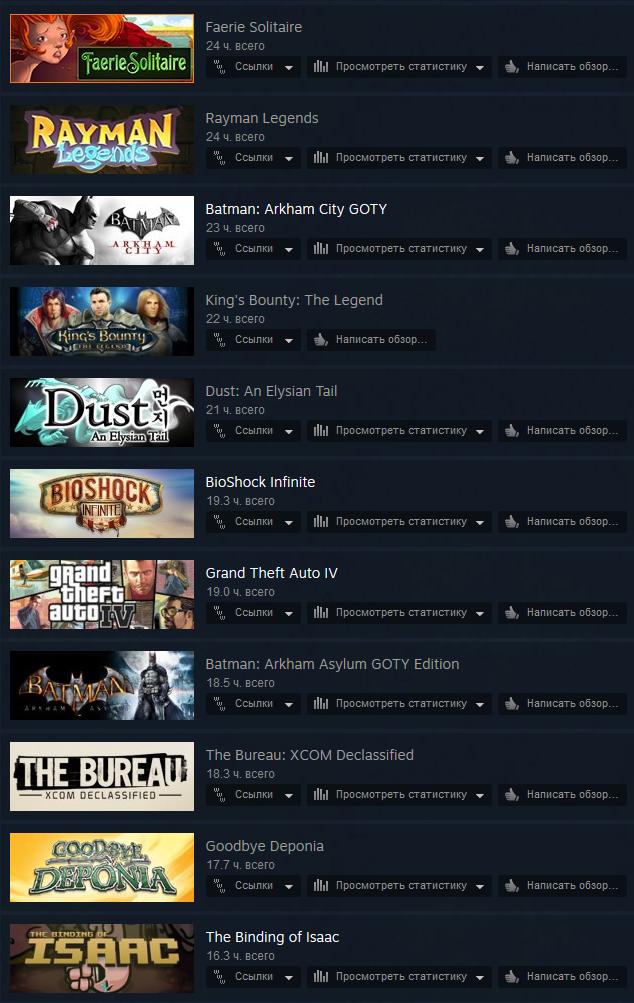The width and height of the screenshot is (634, 1003).
Task: Click the stats bar-chart icon for Rayman Legends
Action: 321,157
